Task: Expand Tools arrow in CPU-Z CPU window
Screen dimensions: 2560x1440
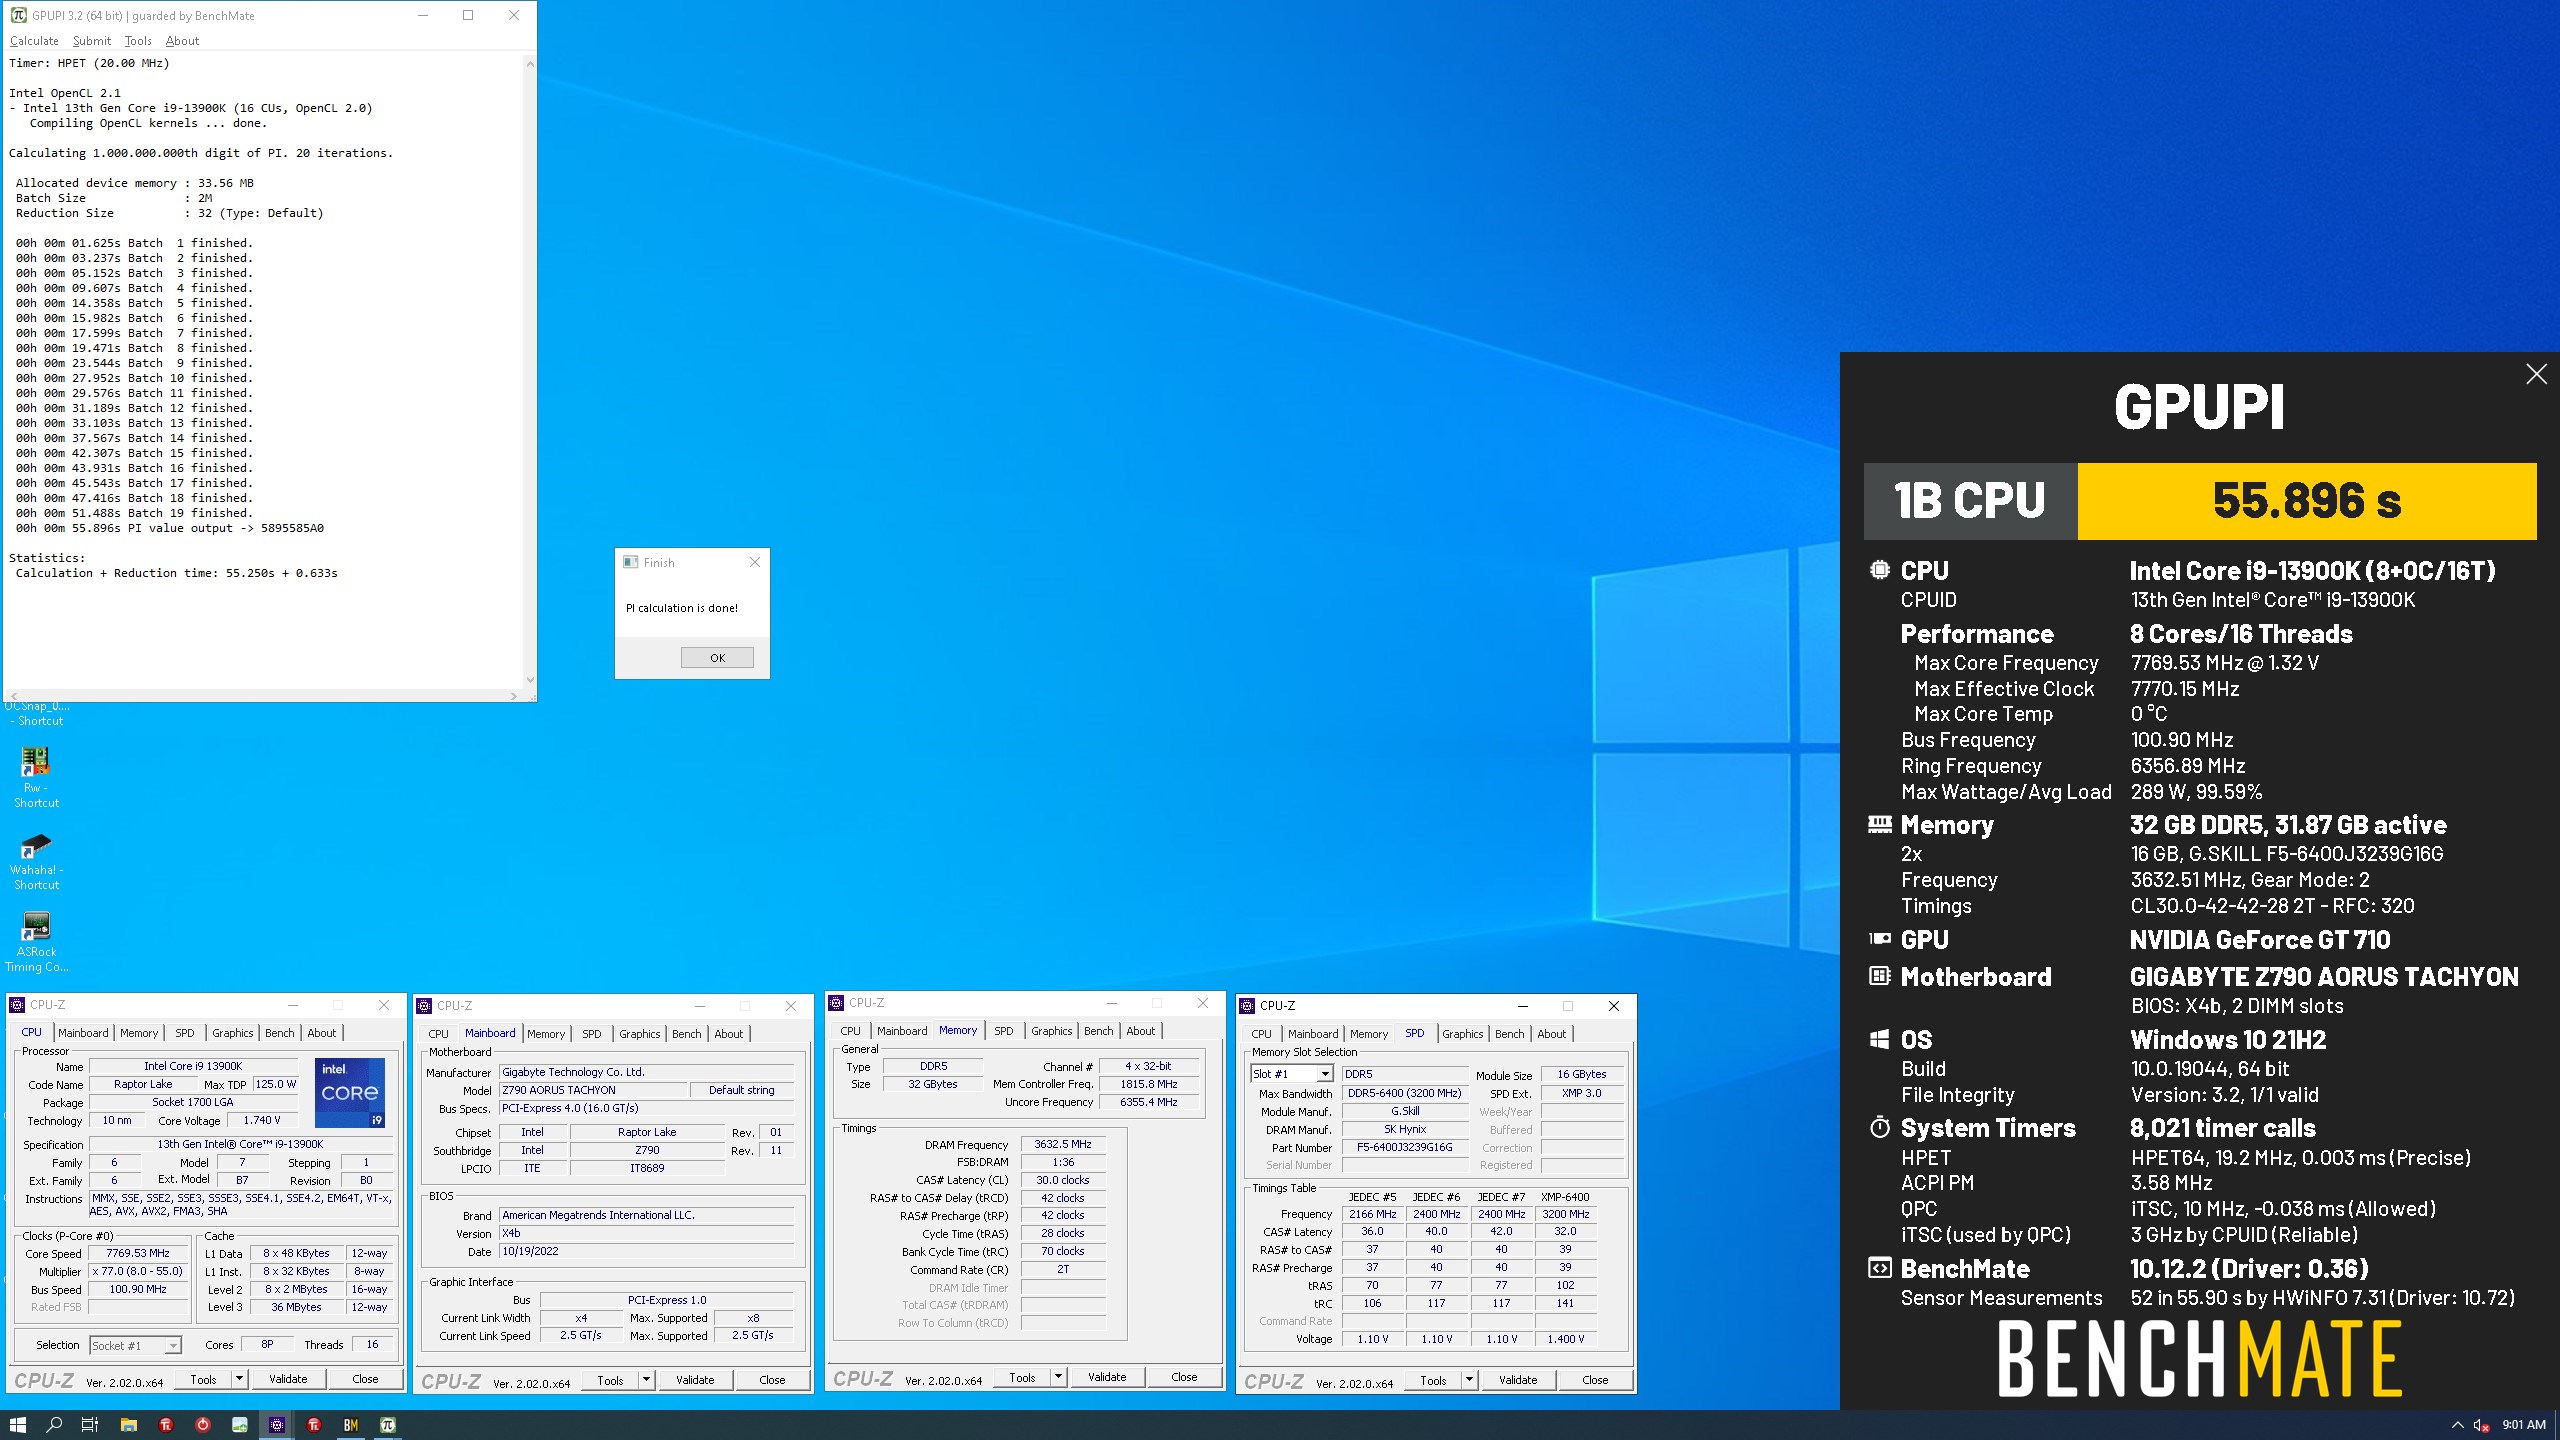Action: click(x=239, y=1379)
